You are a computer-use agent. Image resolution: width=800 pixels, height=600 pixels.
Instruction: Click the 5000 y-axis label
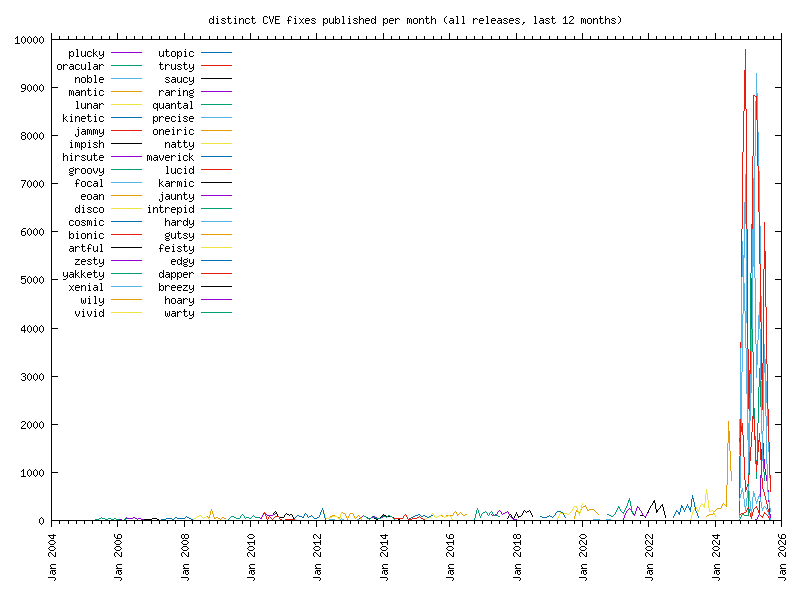click(32, 280)
